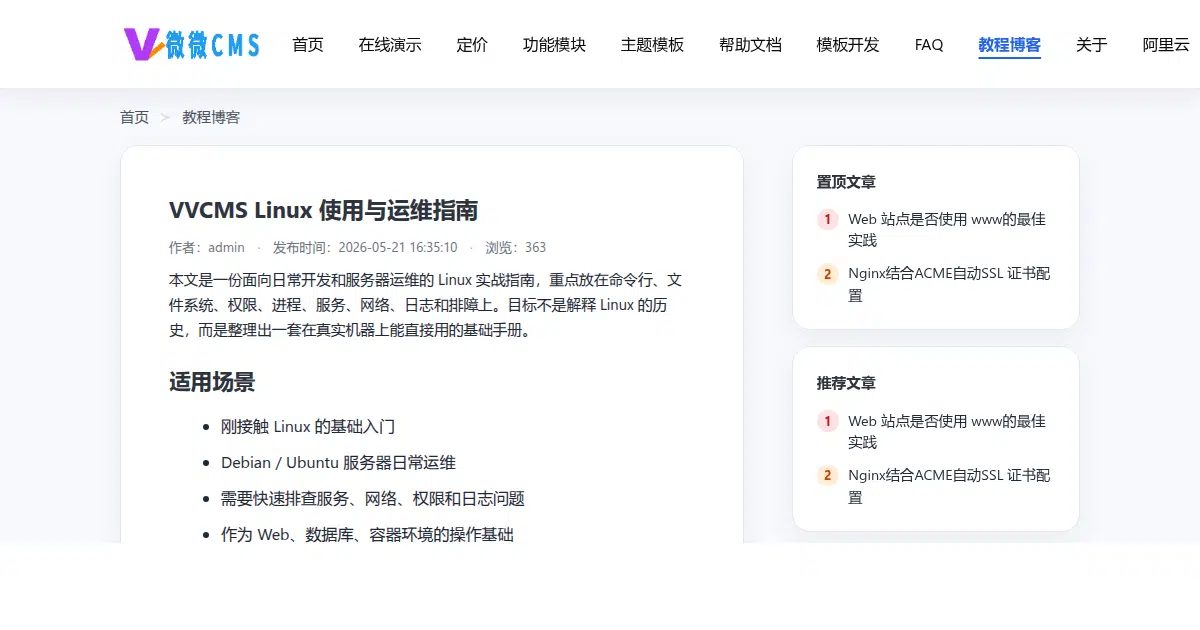Open the 阿里云 nav link
This screenshot has height=630, width=1200.
1166,45
